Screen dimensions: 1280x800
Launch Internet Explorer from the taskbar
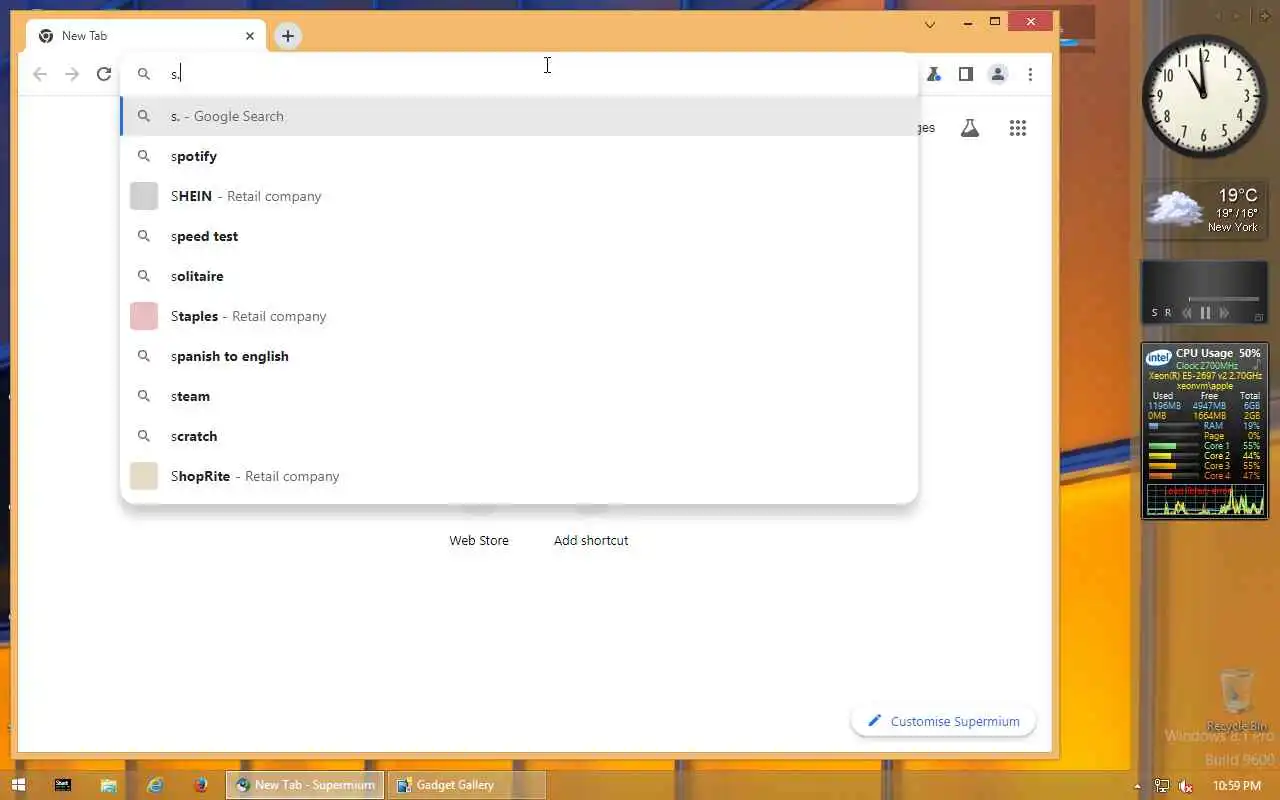155,785
